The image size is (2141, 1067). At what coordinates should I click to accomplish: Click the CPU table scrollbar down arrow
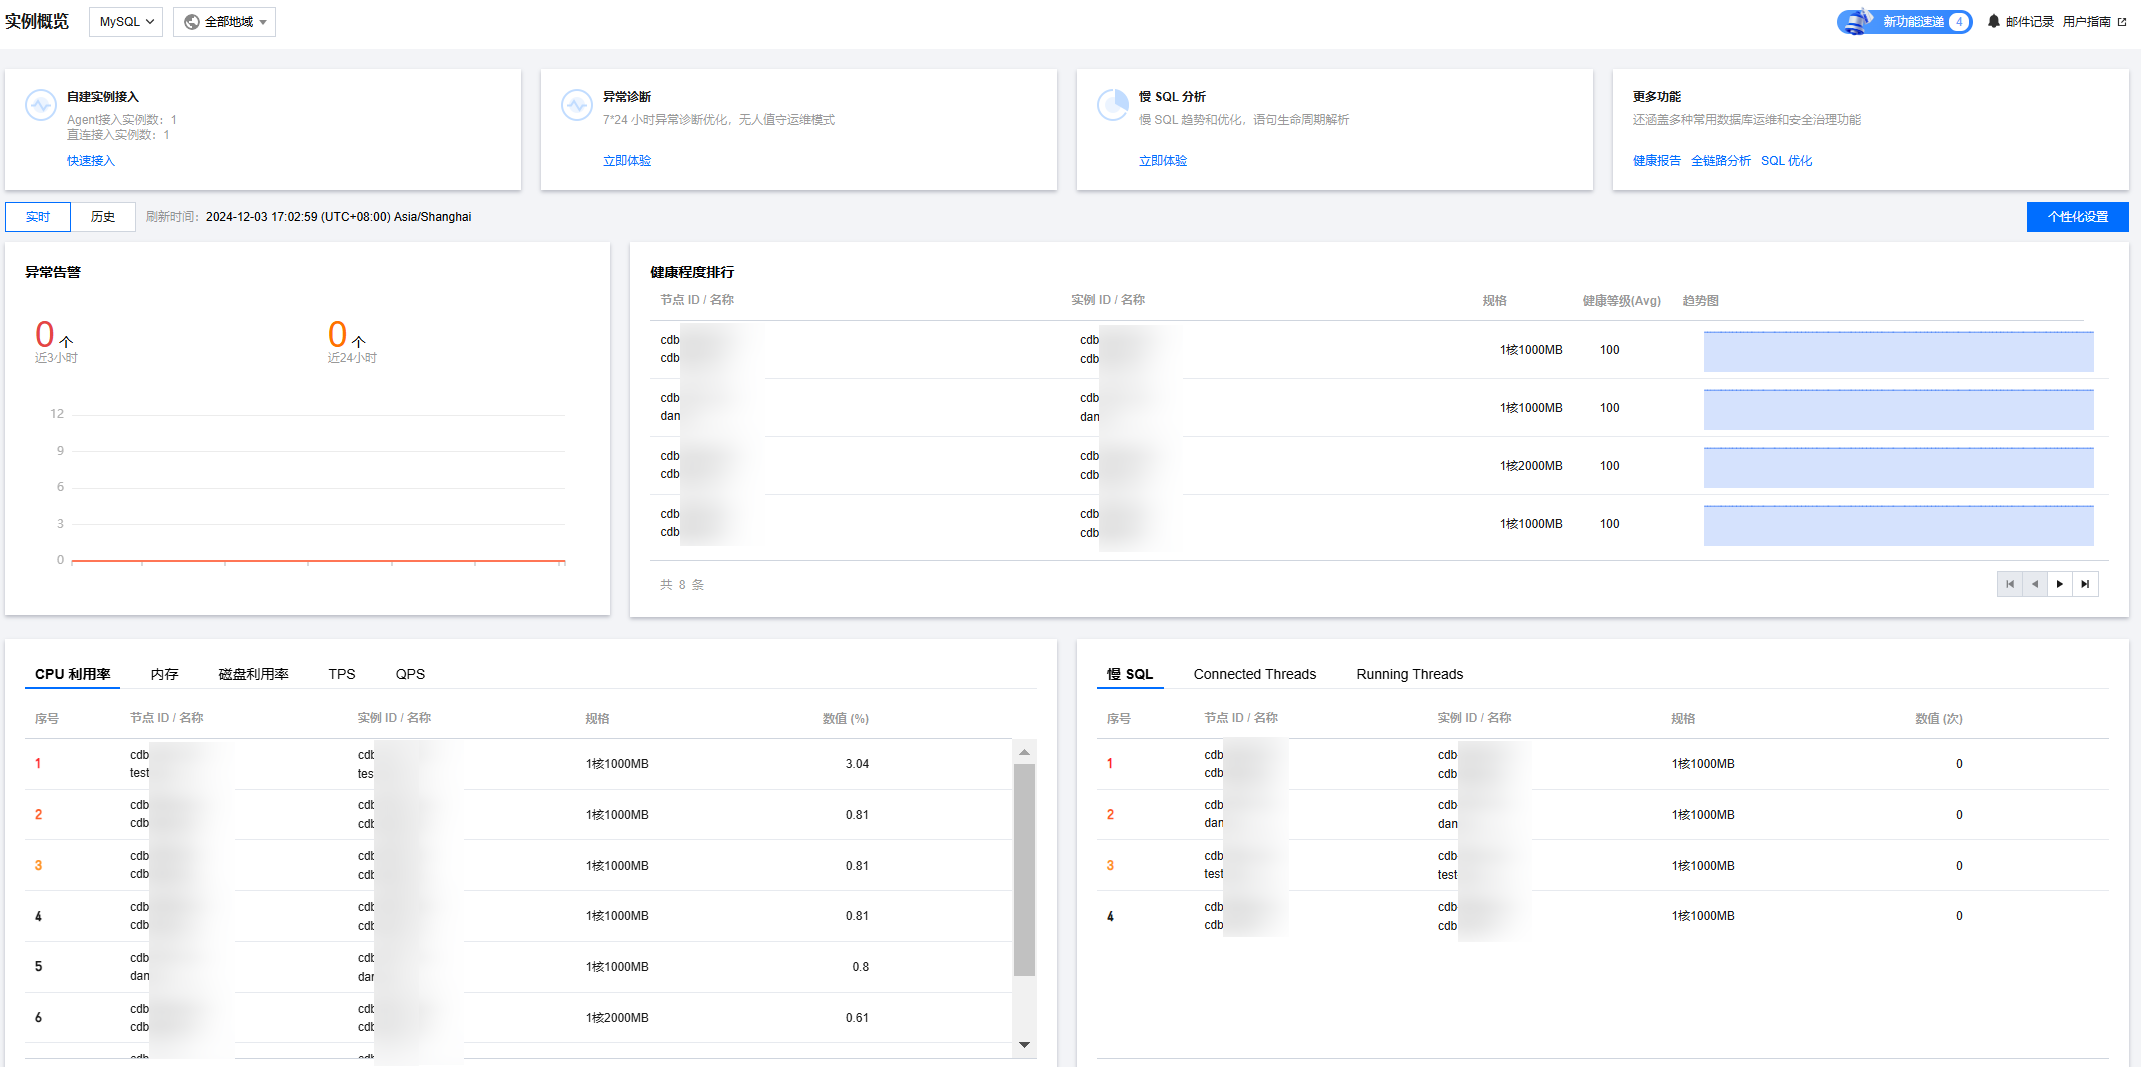coord(1024,1045)
